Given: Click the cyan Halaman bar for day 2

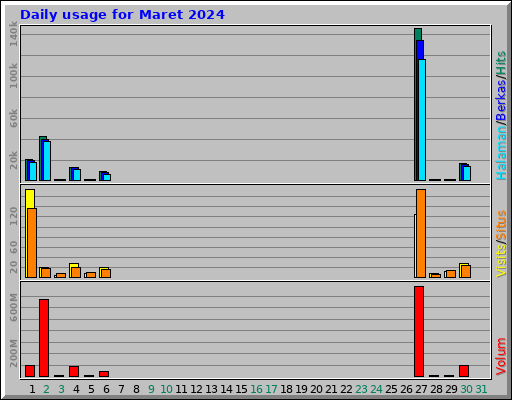Looking at the screenshot, I should click(x=47, y=161).
